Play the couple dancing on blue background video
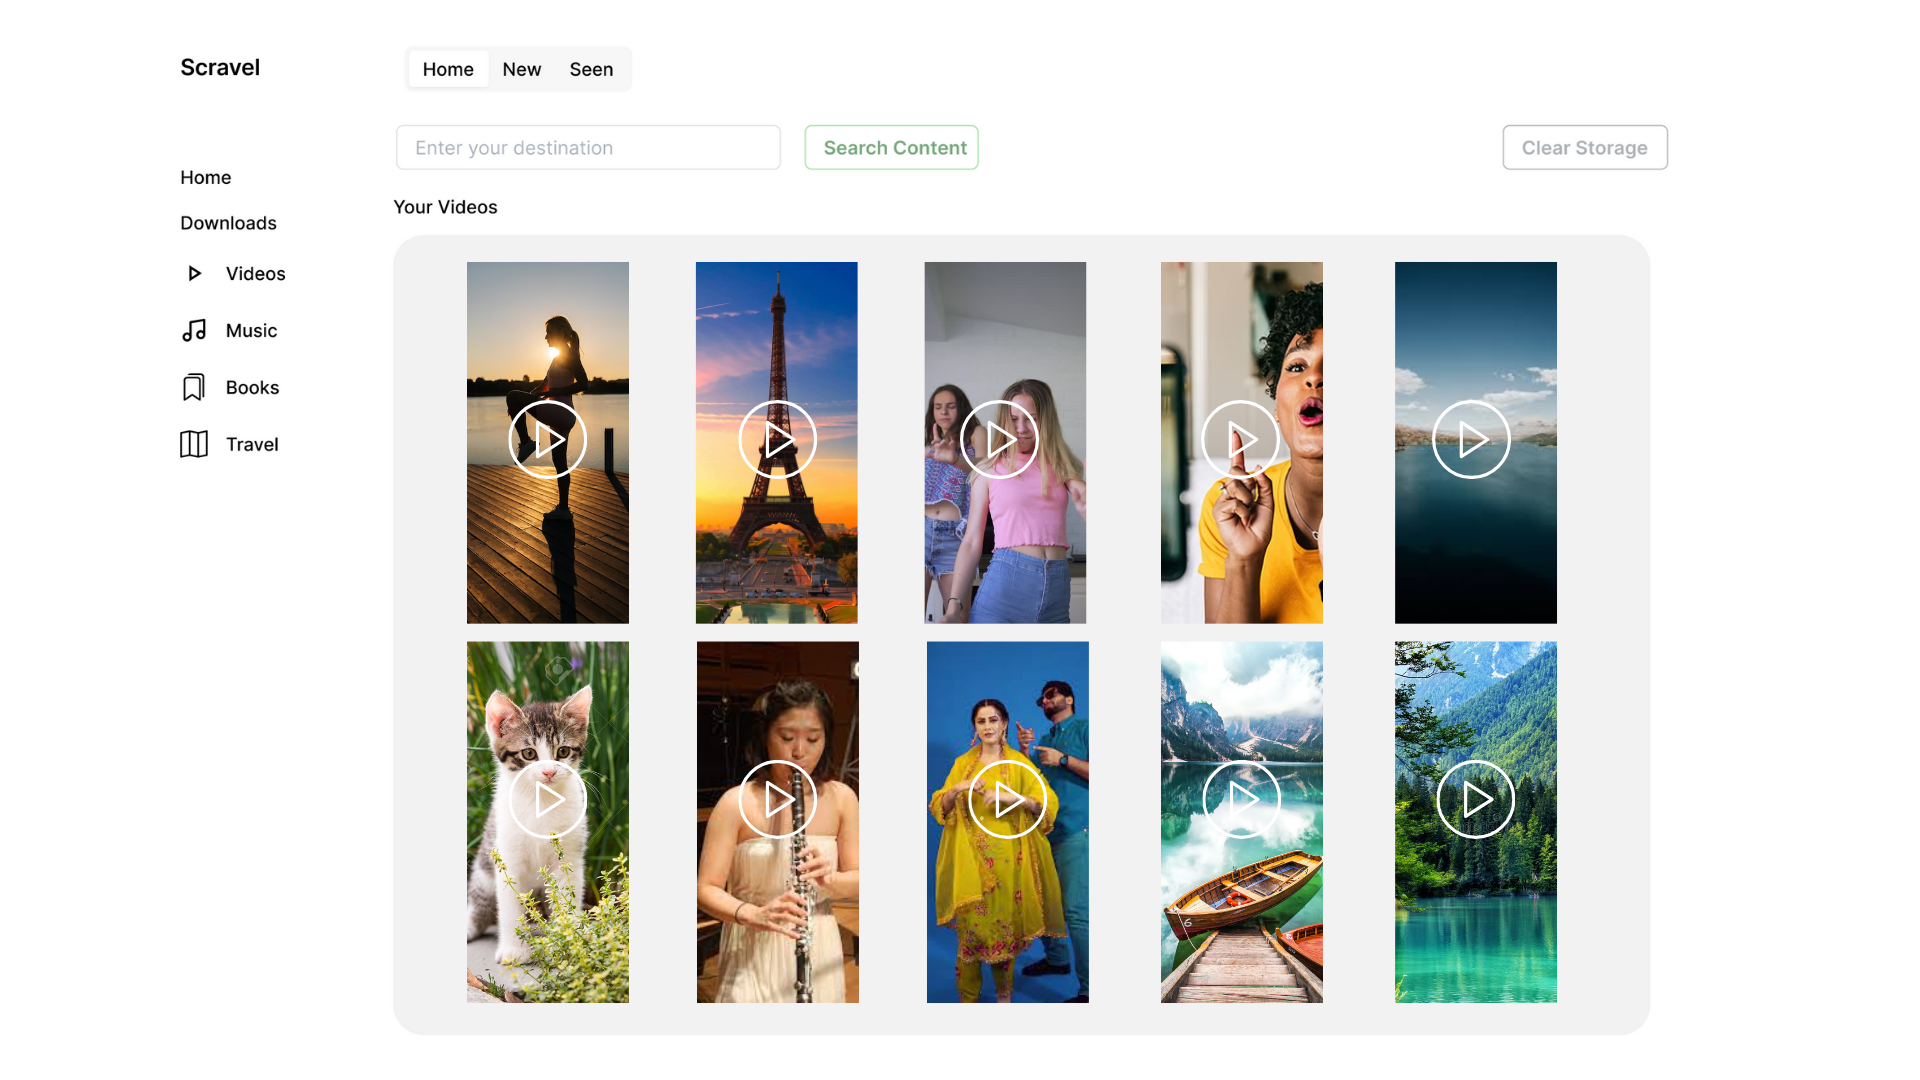 pyautogui.click(x=1007, y=799)
